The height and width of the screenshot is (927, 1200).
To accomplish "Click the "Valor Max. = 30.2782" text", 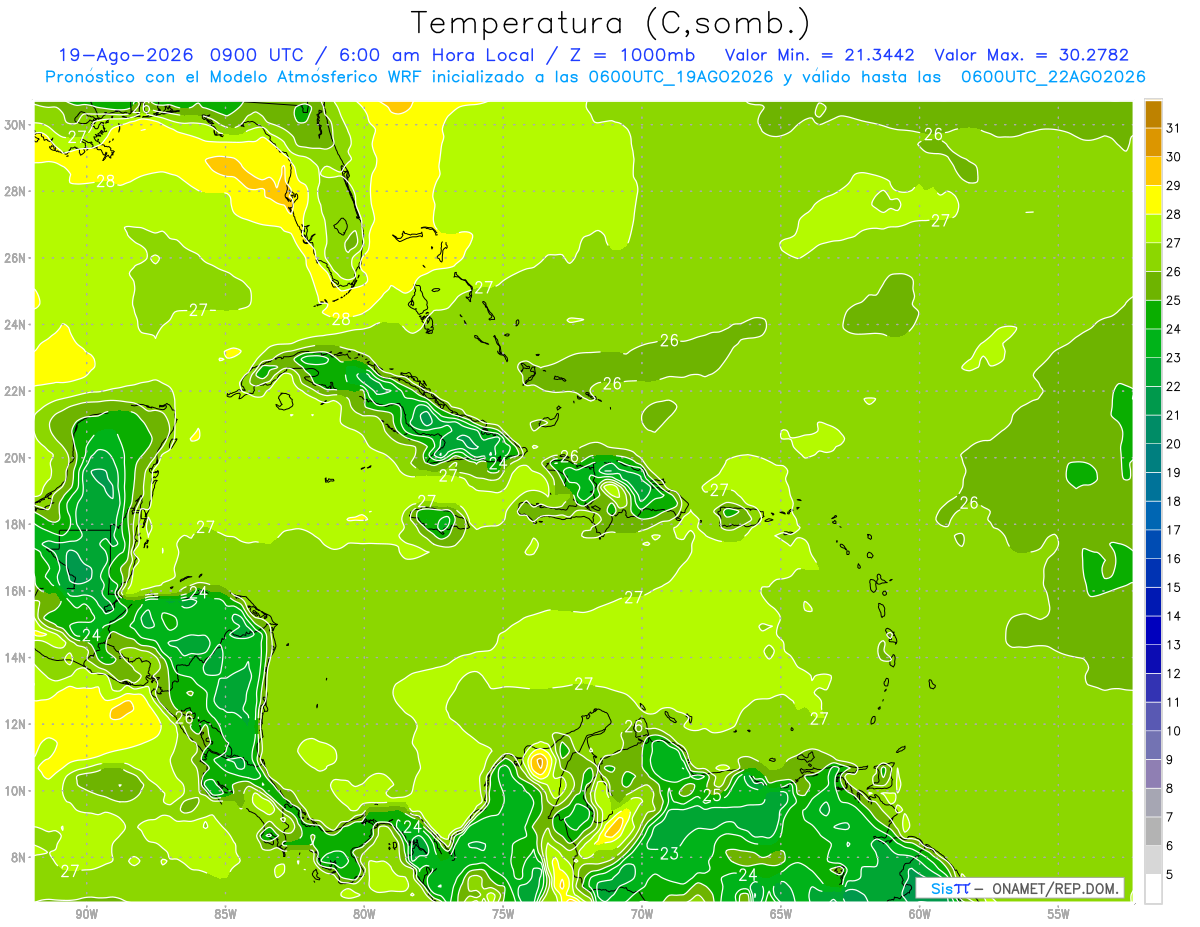I will (1032, 55).
